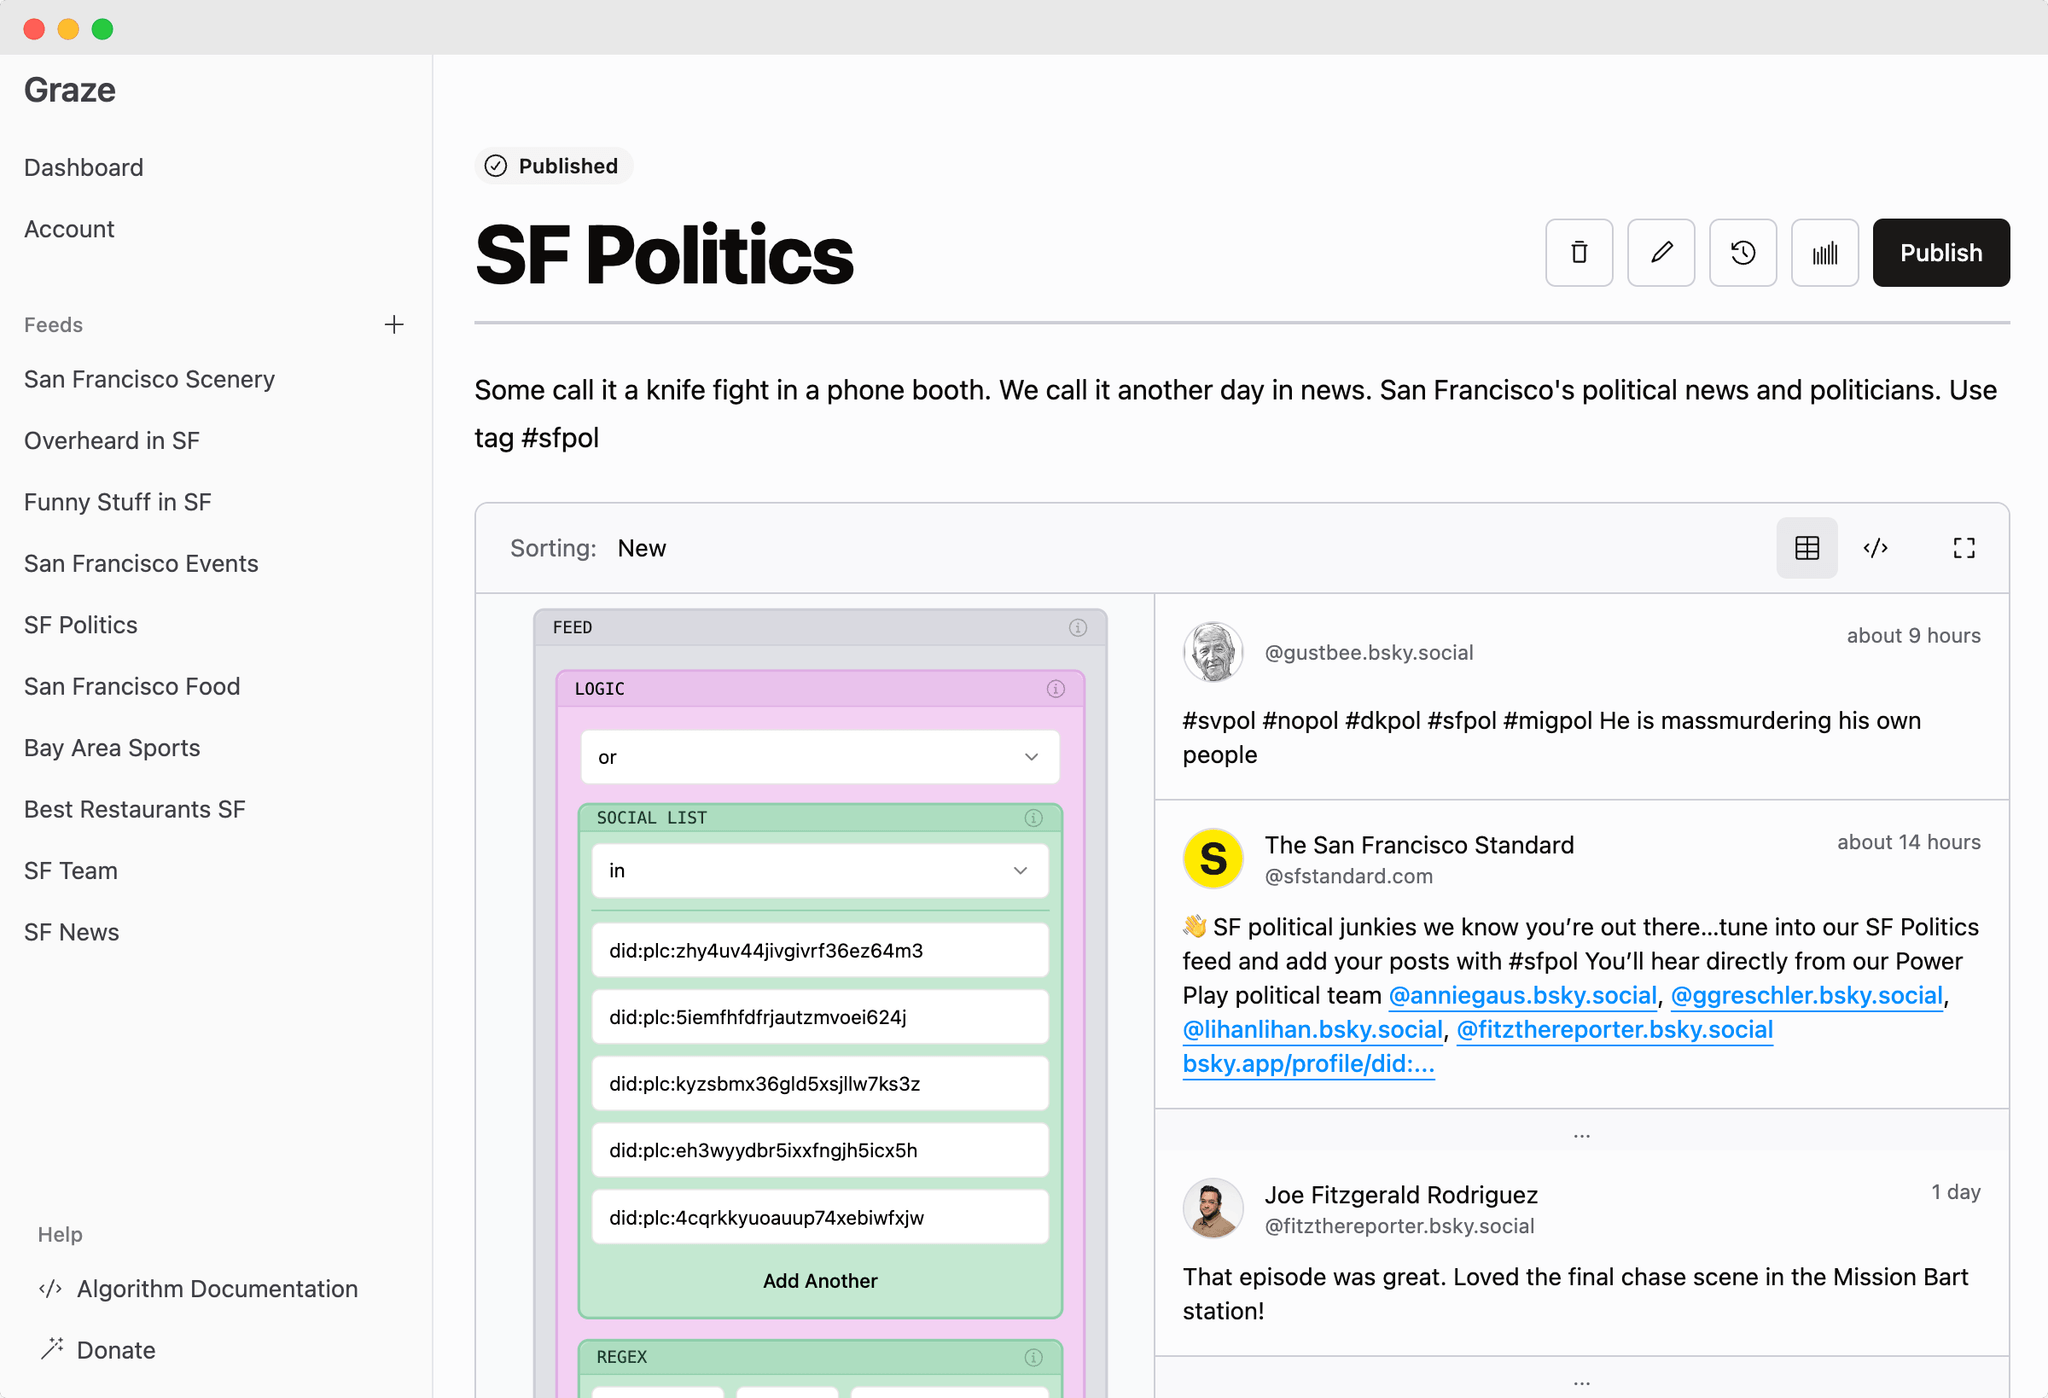The height and width of the screenshot is (1398, 2048).
Task: Select SF News from sidebar
Action: click(x=72, y=933)
